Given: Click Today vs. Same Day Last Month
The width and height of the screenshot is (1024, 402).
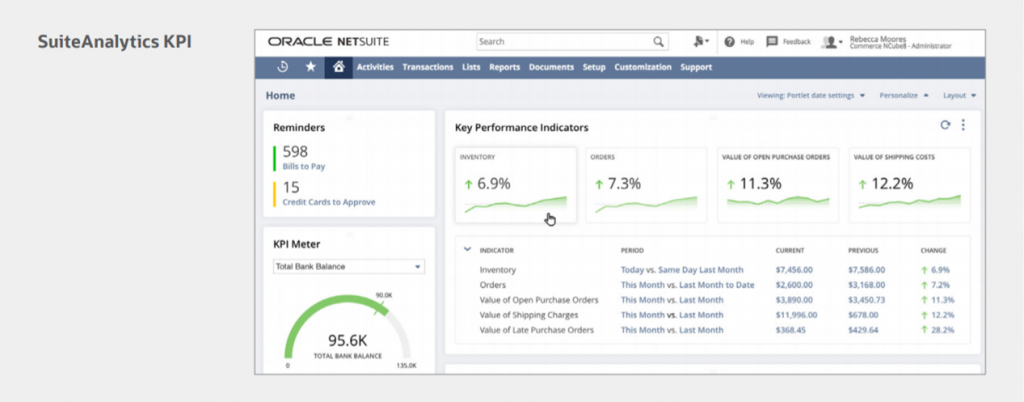Looking at the screenshot, I should [x=682, y=270].
